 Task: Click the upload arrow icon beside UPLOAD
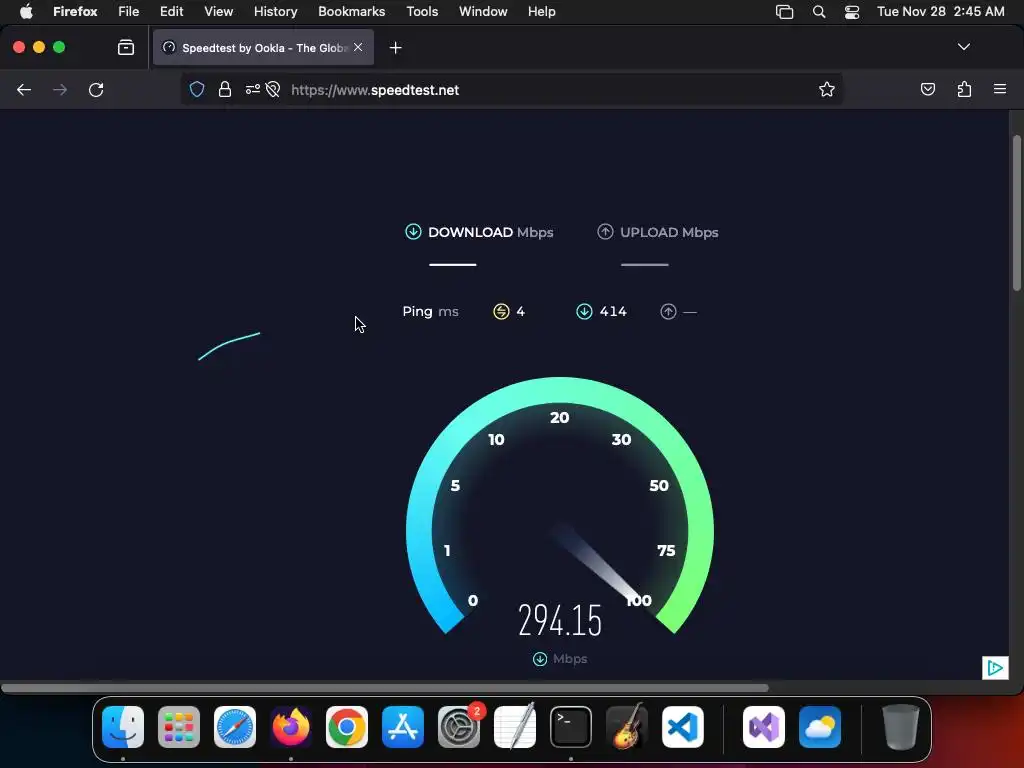pyautogui.click(x=605, y=231)
